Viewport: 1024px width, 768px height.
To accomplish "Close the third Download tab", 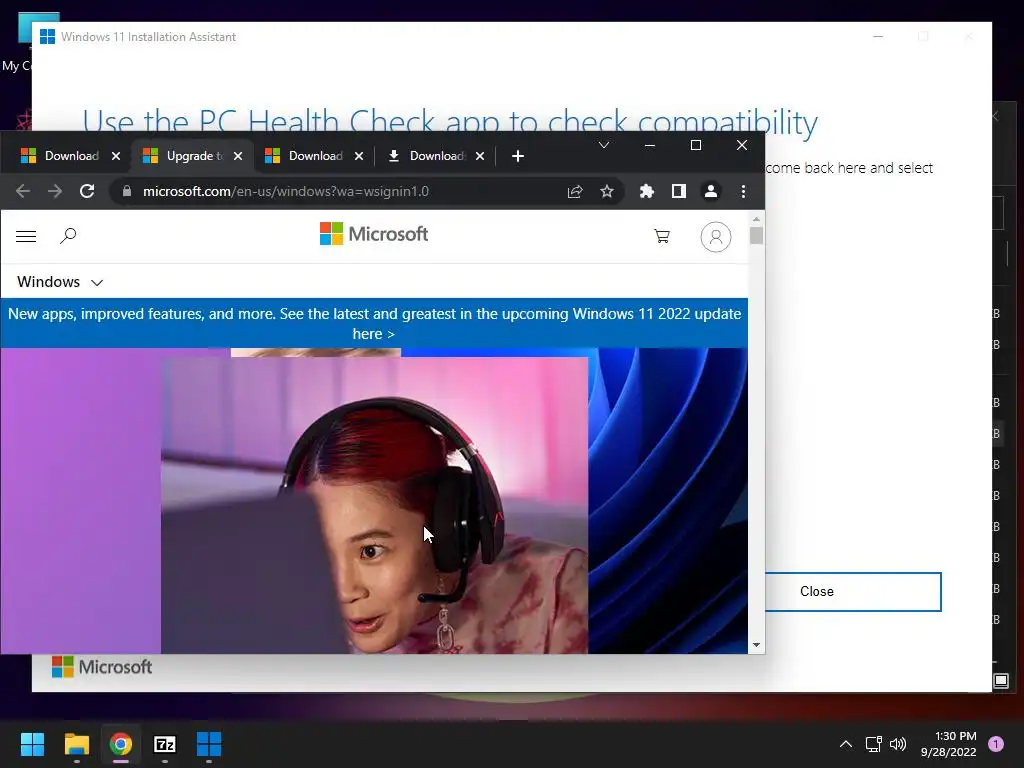I will click(359, 156).
